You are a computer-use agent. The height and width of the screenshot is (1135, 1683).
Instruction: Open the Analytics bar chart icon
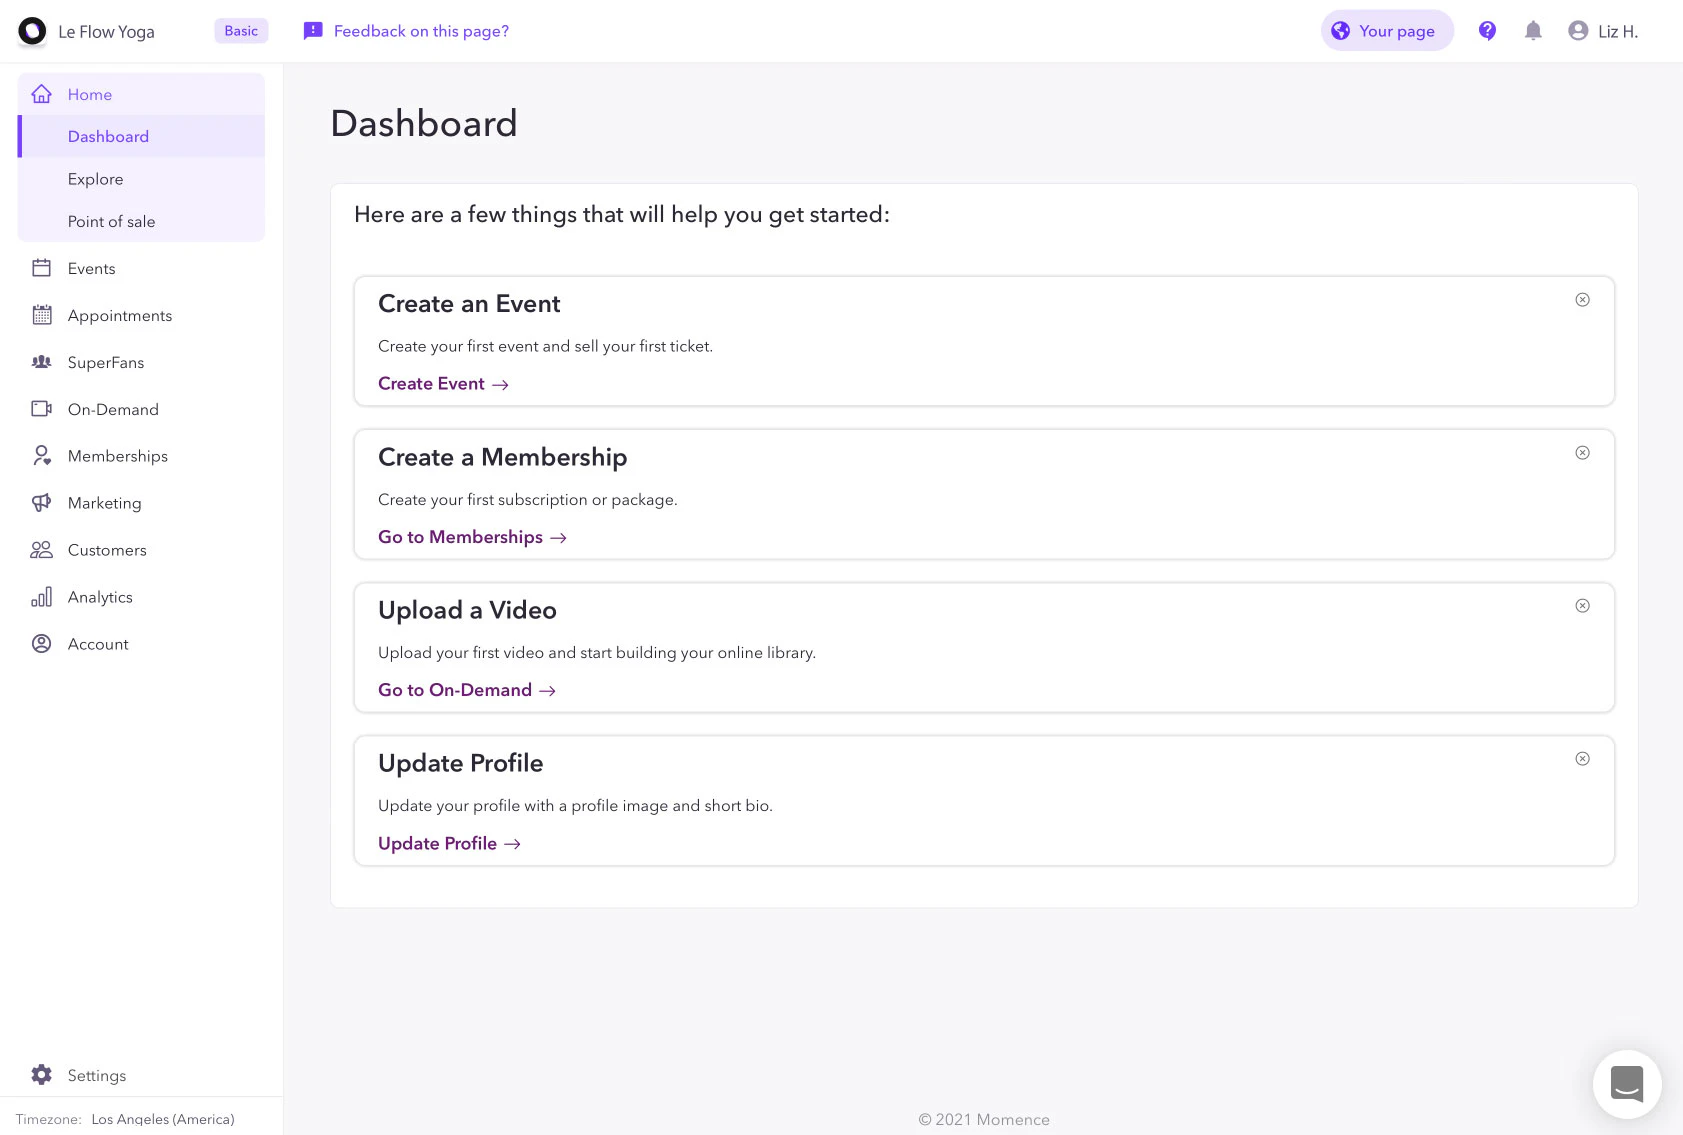pos(41,596)
